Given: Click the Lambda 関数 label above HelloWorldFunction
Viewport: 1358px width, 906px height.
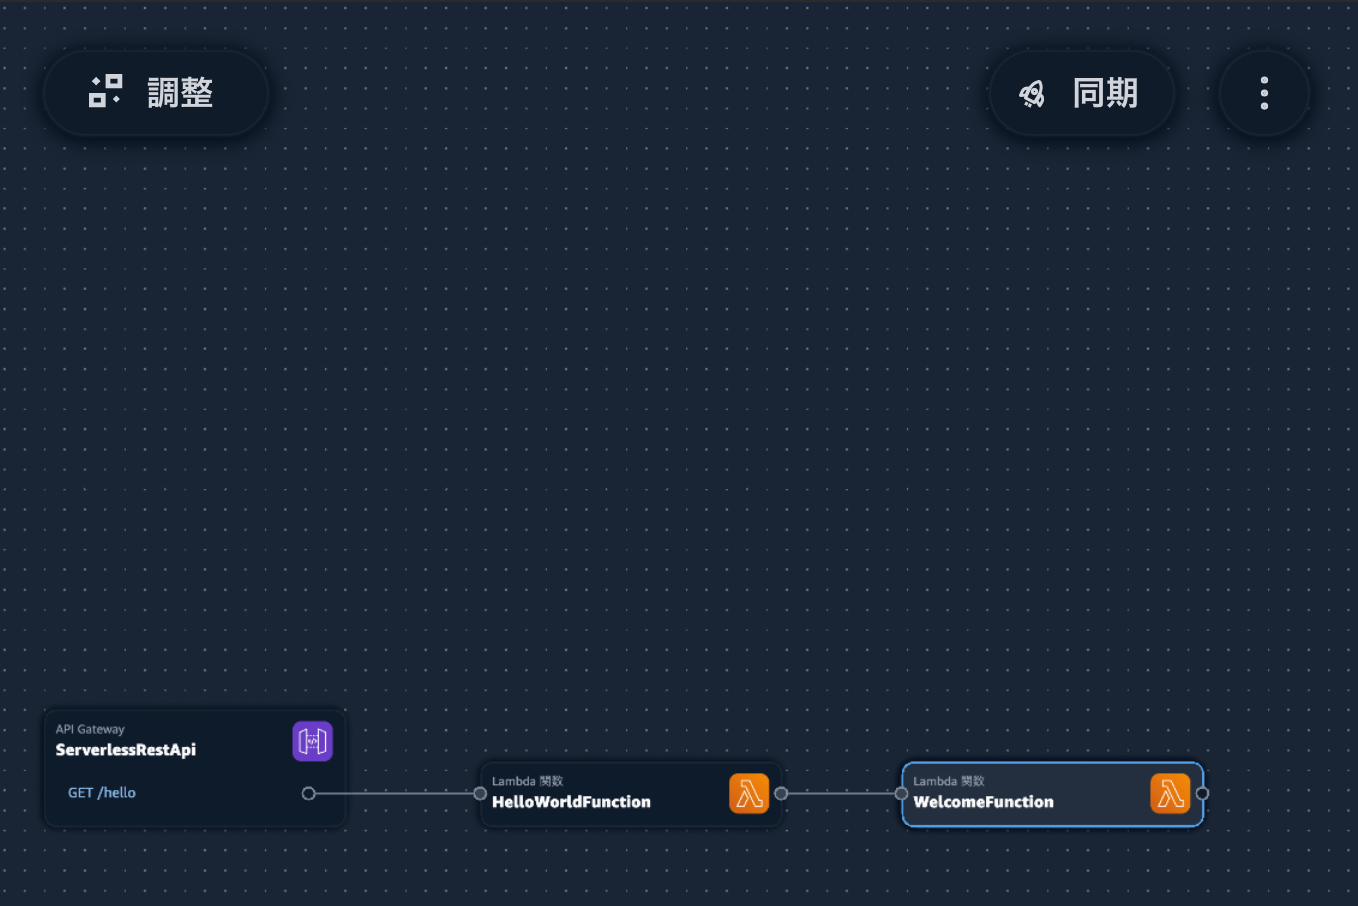Looking at the screenshot, I should click(x=527, y=781).
